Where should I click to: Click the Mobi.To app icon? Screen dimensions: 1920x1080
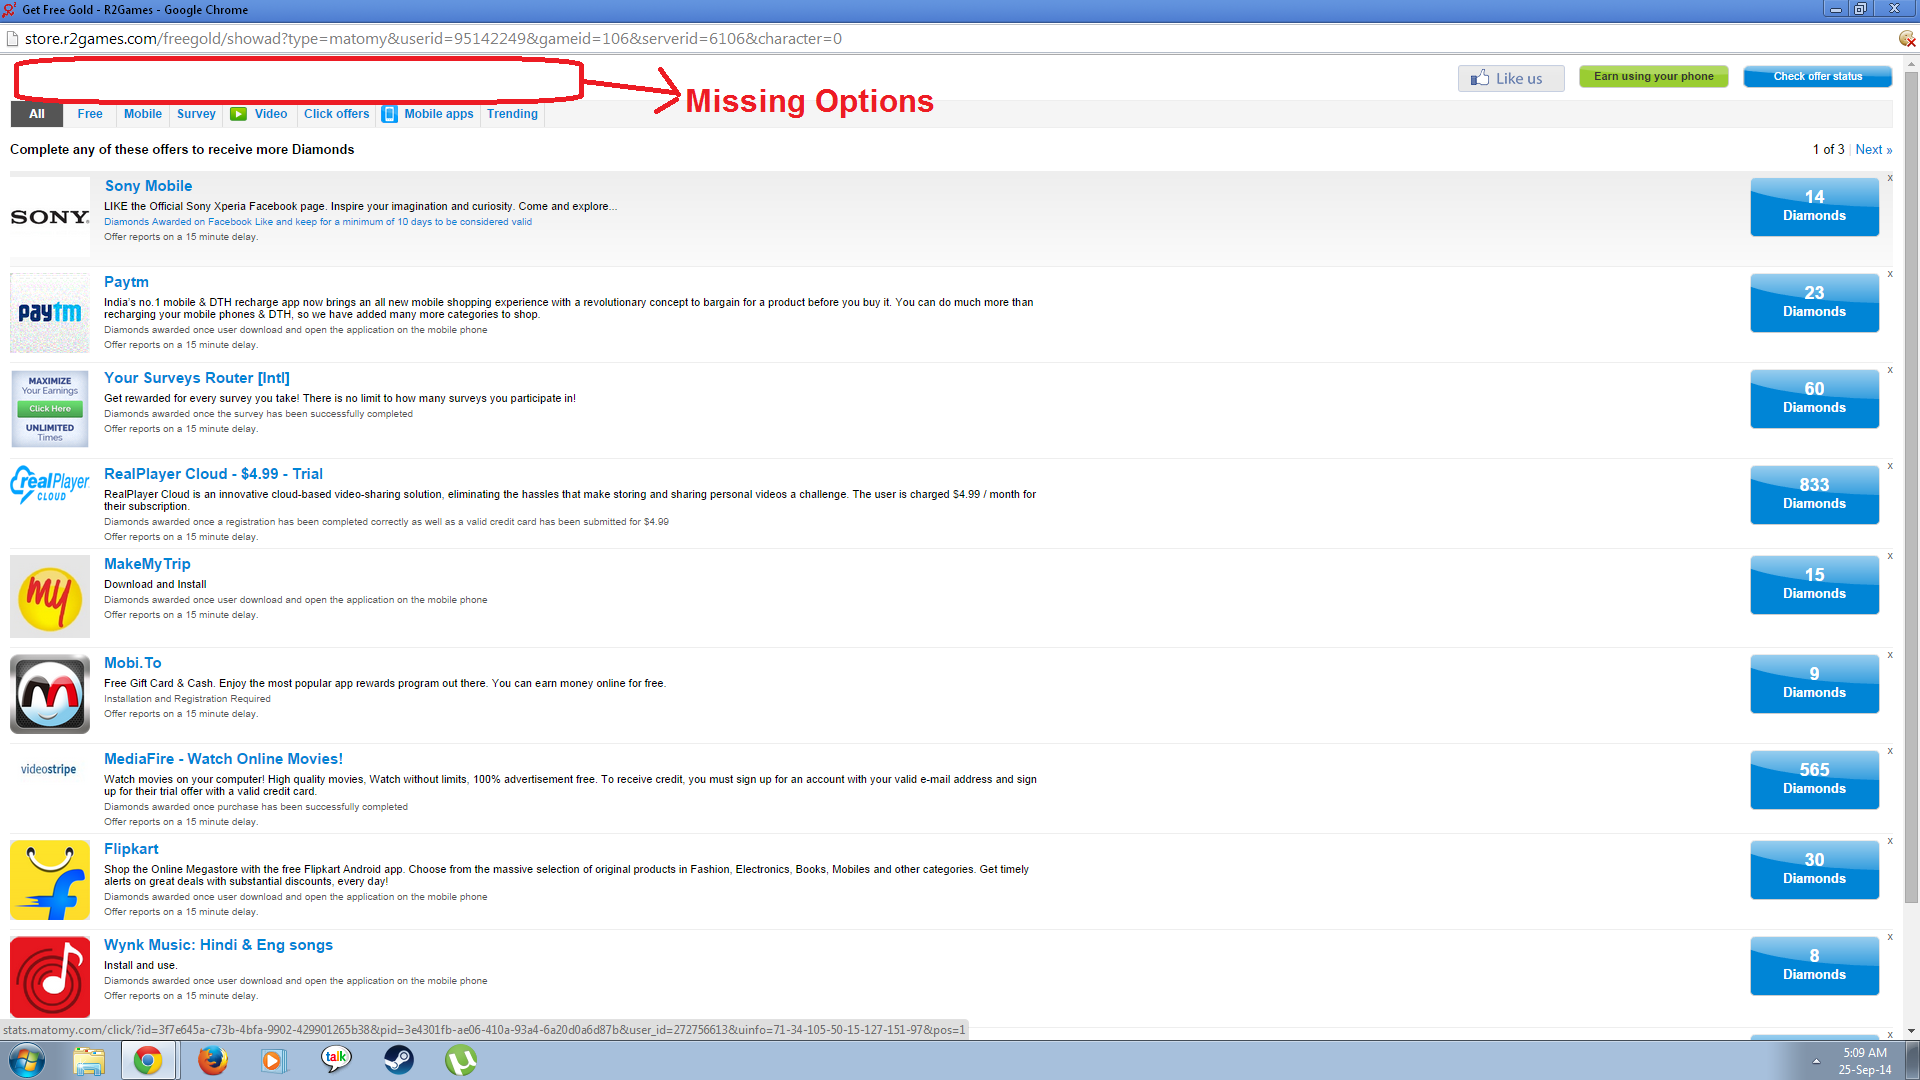tap(49, 694)
